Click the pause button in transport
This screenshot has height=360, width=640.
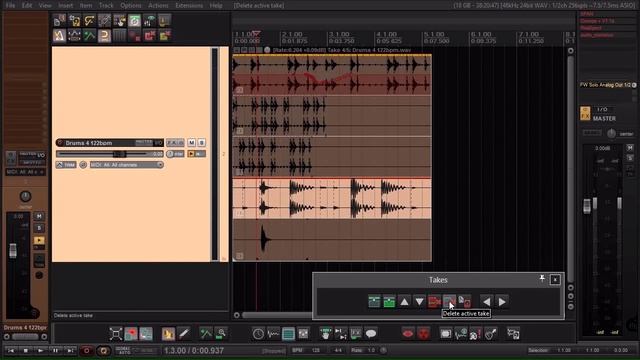[x=56, y=350]
